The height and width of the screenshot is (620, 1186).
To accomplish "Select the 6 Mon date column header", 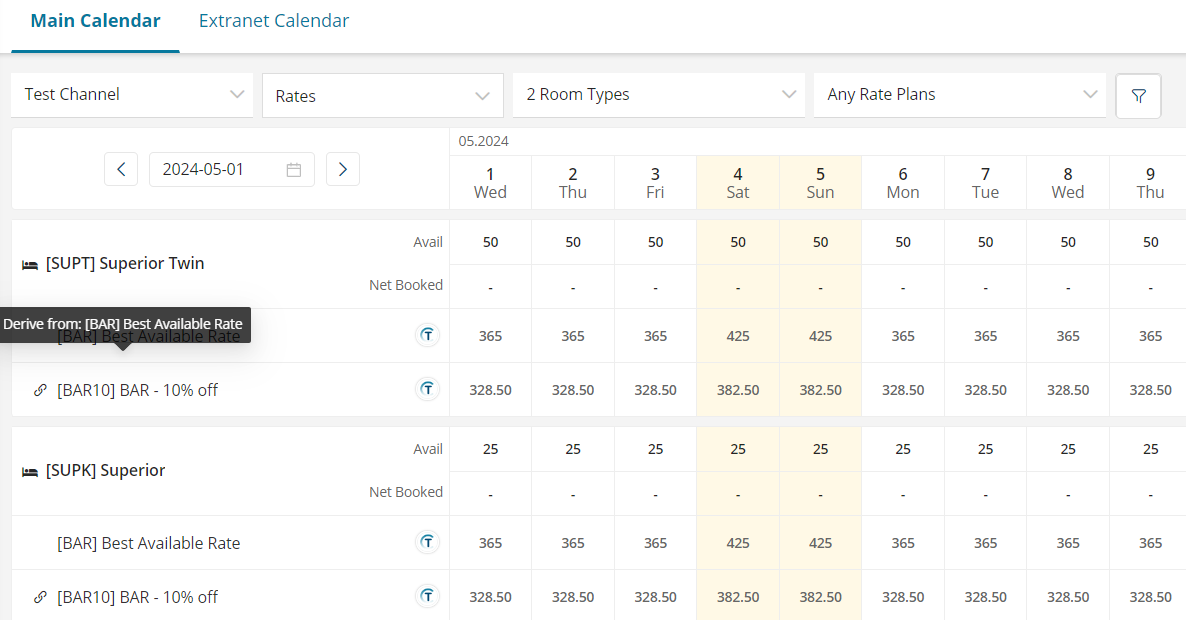I will (x=902, y=183).
